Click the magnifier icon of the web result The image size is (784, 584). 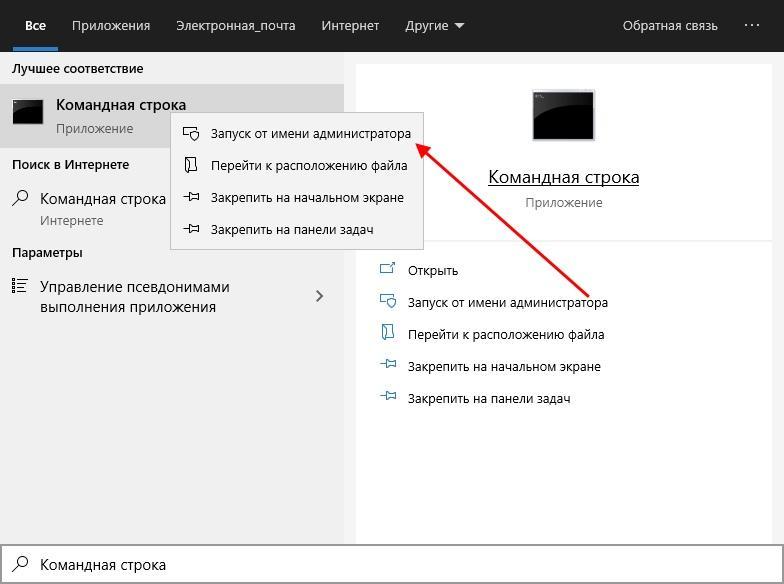point(20,198)
